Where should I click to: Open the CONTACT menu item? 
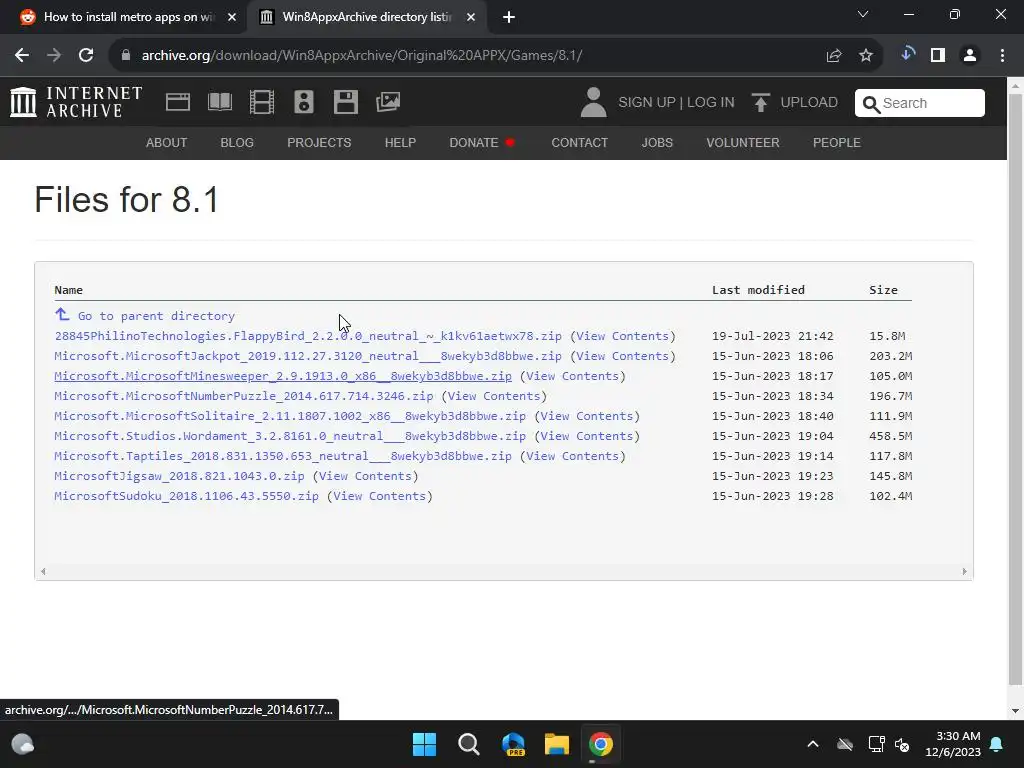pos(579,142)
